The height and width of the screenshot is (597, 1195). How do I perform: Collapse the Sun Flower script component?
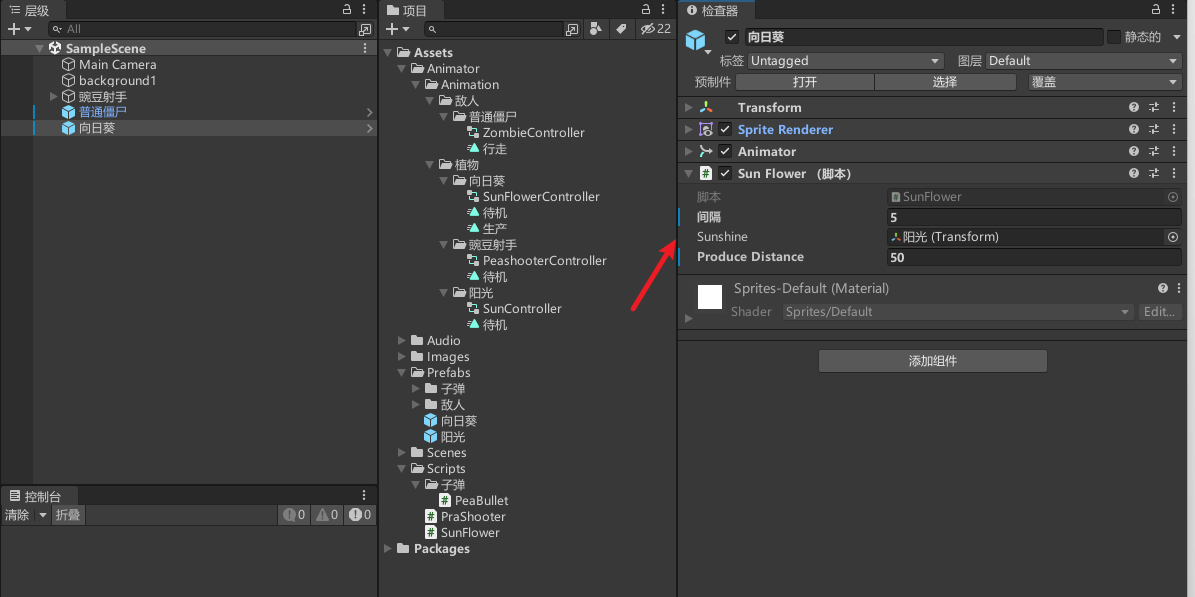click(x=689, y=174)
